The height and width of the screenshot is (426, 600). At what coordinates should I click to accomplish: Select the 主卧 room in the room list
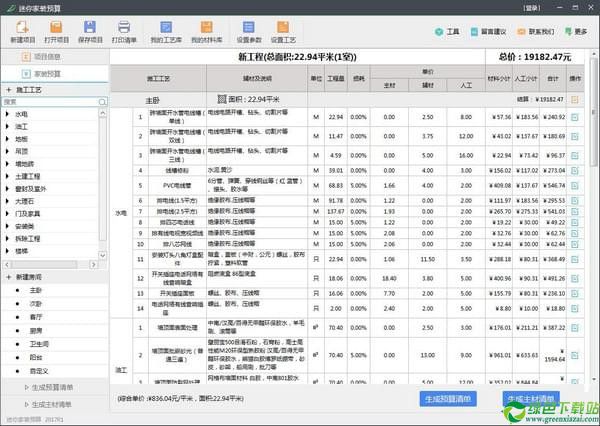pos(36,290)
